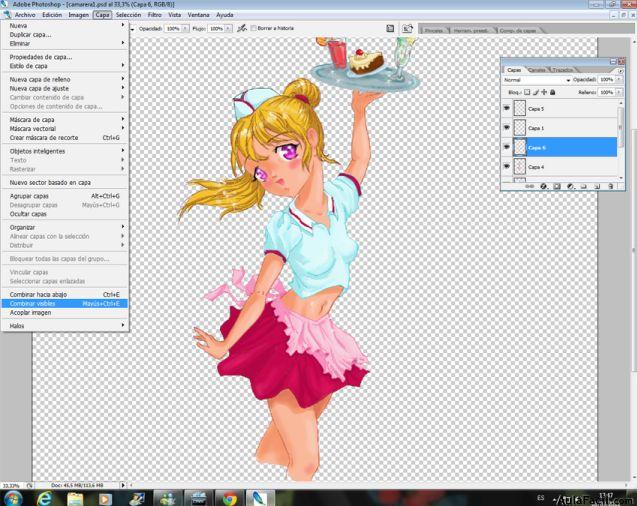Click the zoom percentage field in status bar
The width and height of the screenshot is (637, 506).
click(12, 485)
